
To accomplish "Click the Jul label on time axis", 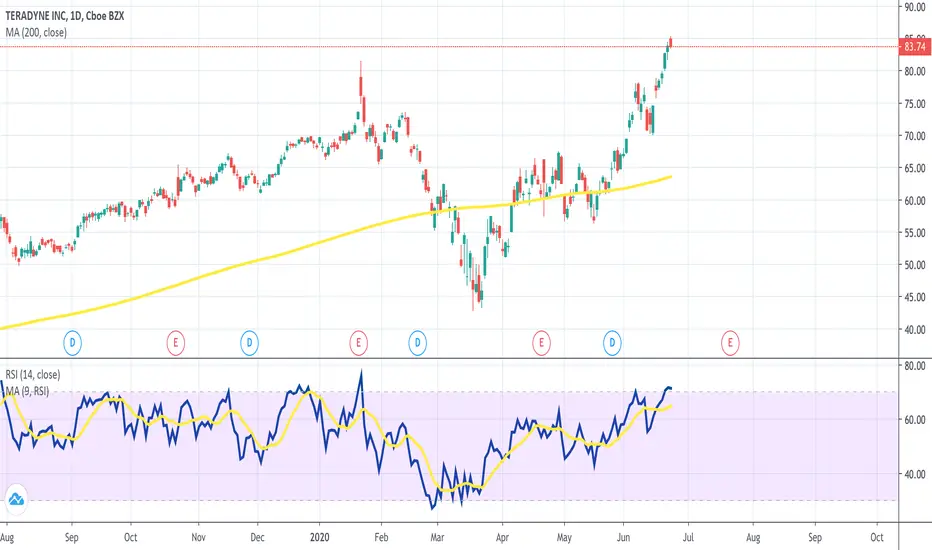I will (688, 537).
